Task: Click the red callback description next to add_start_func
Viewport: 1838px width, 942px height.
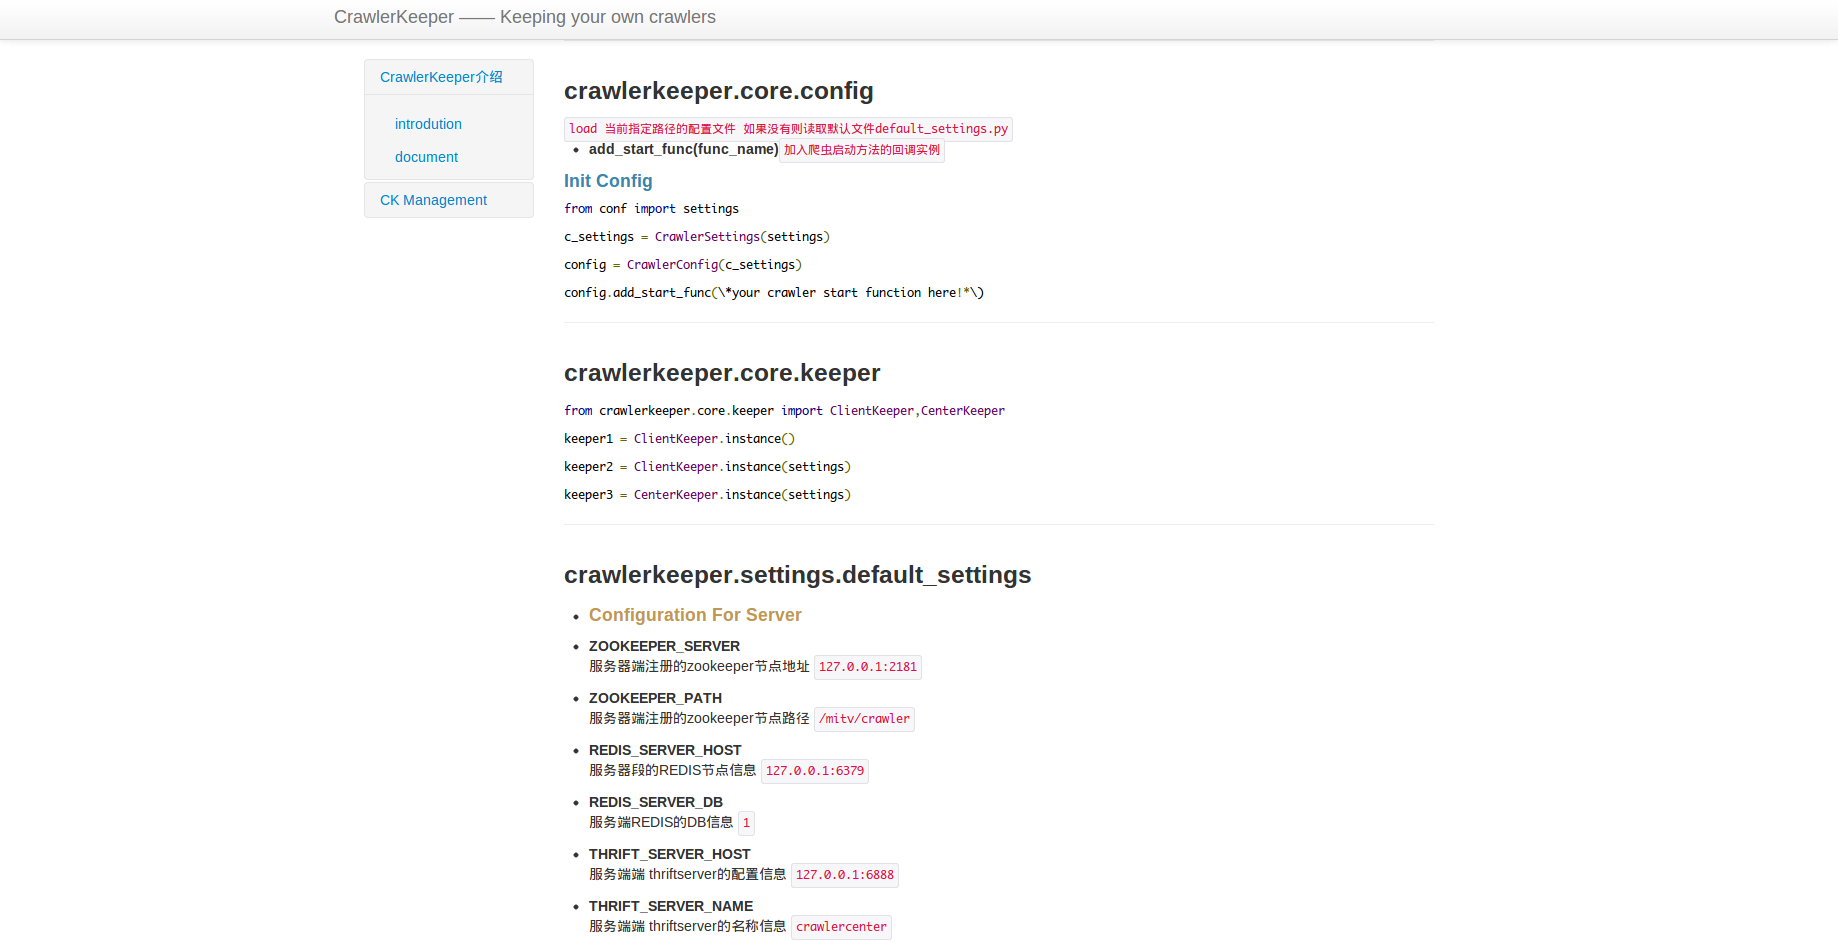Action: click(861, 150)
